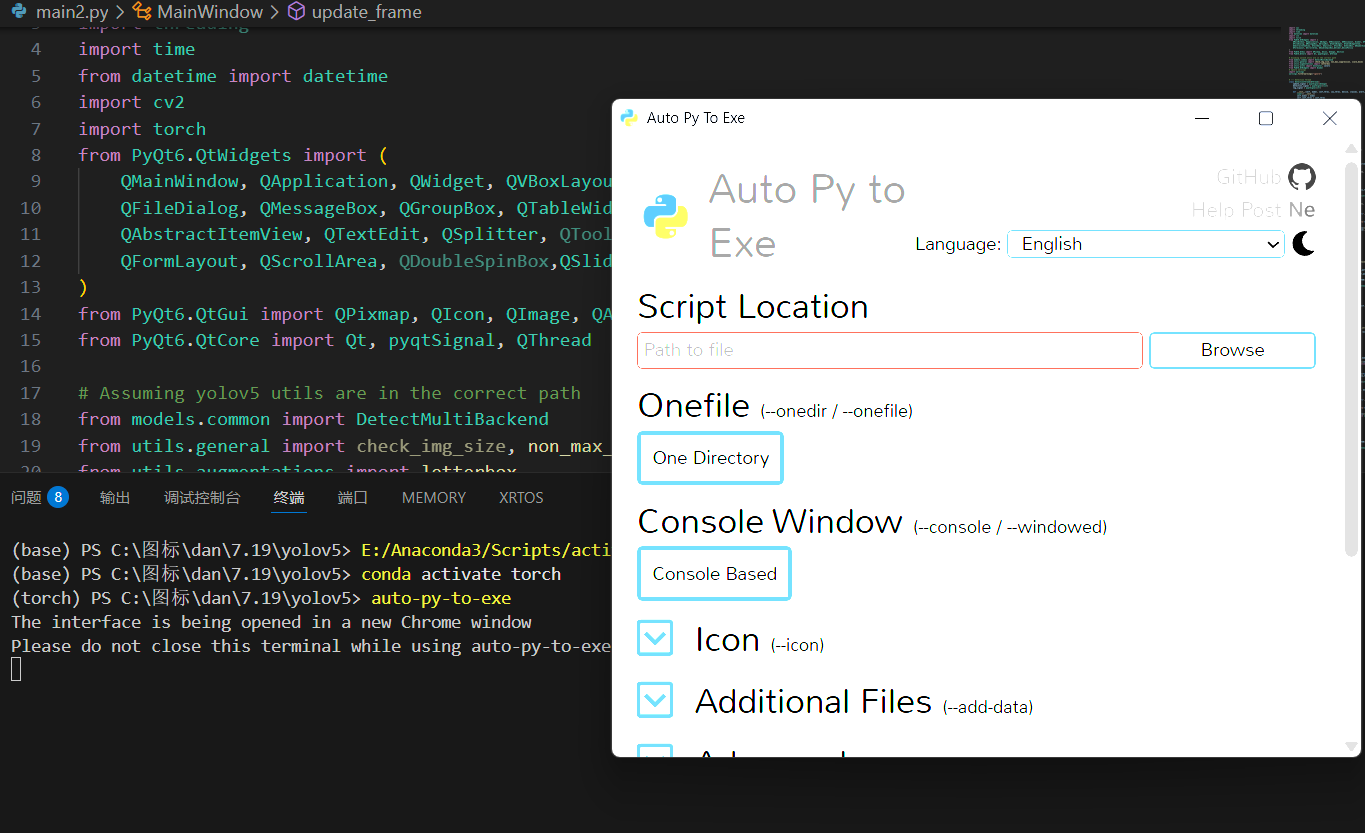Click the MainWindow class icon in the breadcrumb
This screenshot has width=1365, height=833.
click(x=142, y=12)
